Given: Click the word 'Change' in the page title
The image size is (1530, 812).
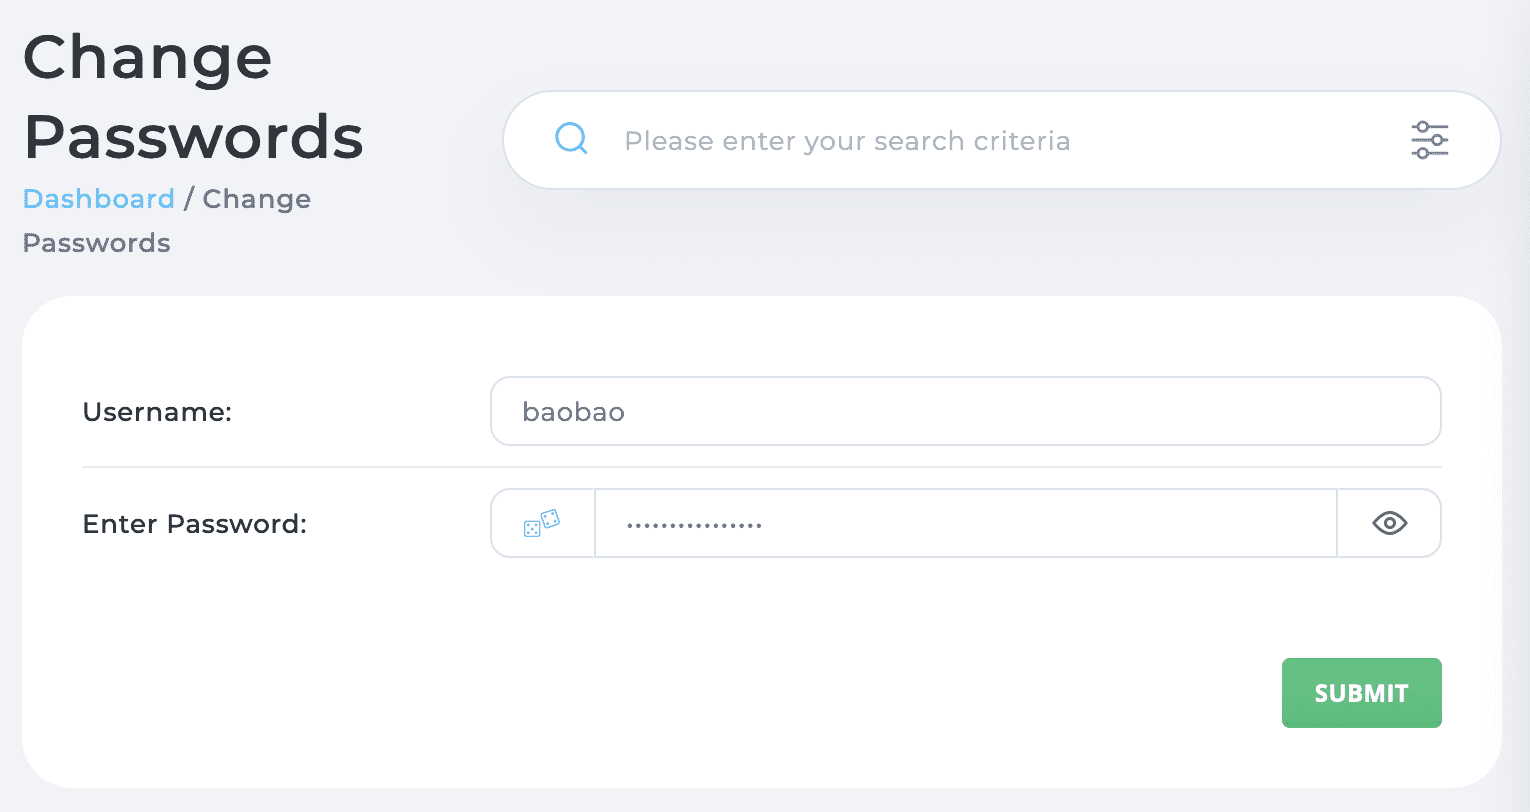Looking at the screenshot, I should point(147,57).
